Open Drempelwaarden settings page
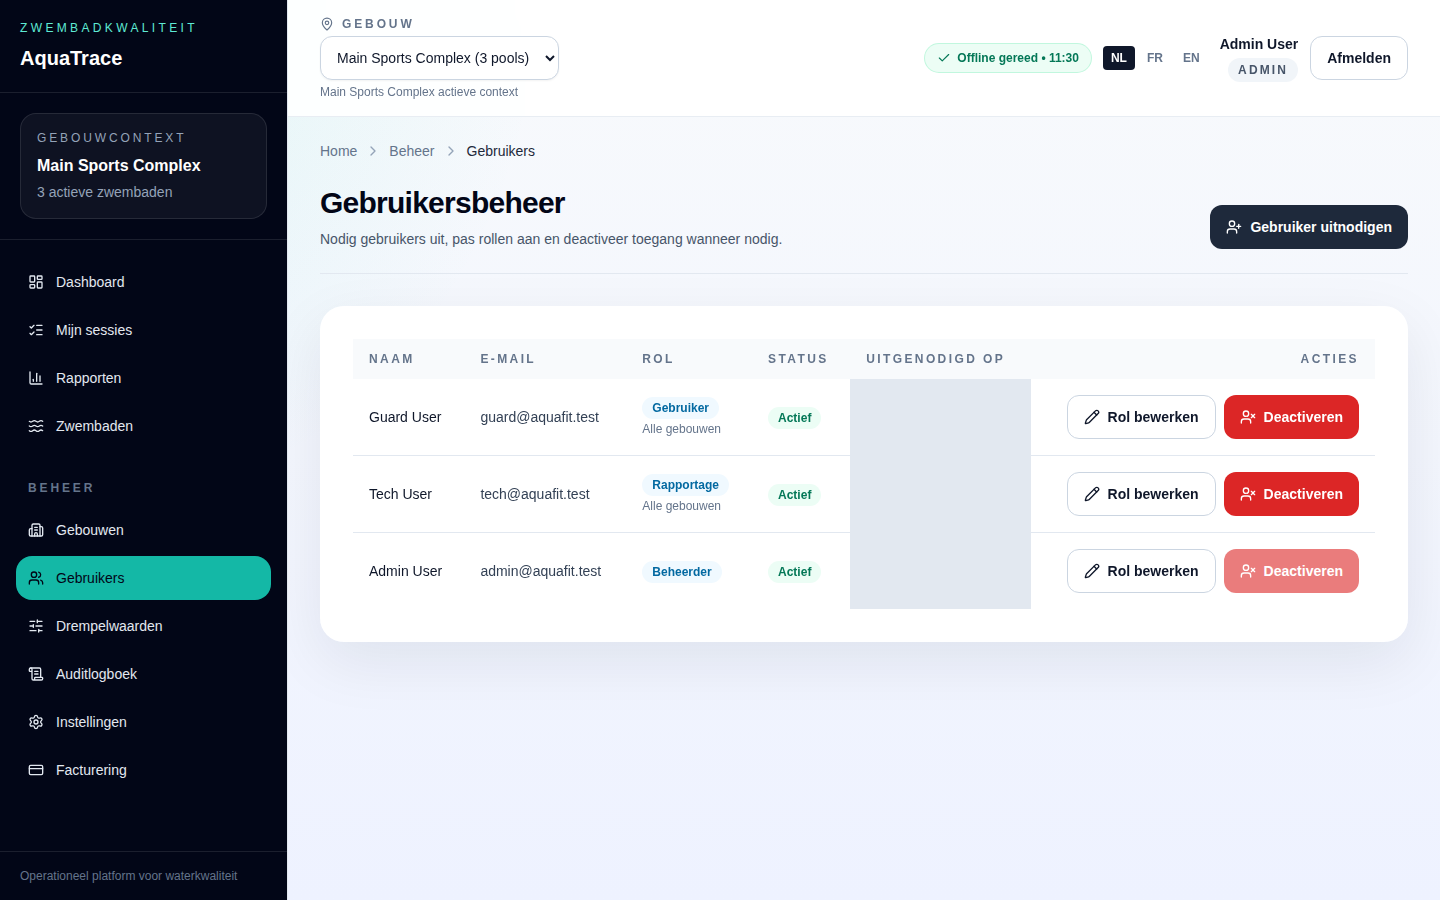 (143, 626)
